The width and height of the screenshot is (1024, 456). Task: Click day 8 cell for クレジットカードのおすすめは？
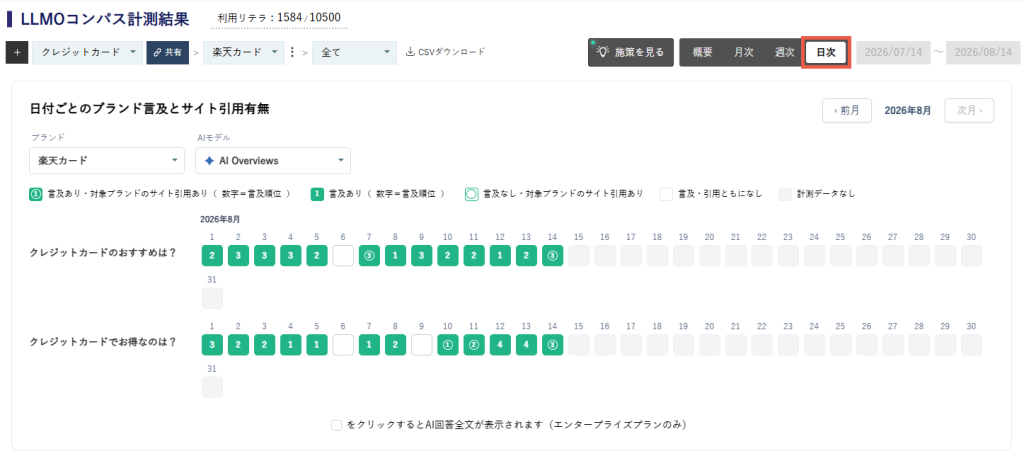click(x=395, y=255)
